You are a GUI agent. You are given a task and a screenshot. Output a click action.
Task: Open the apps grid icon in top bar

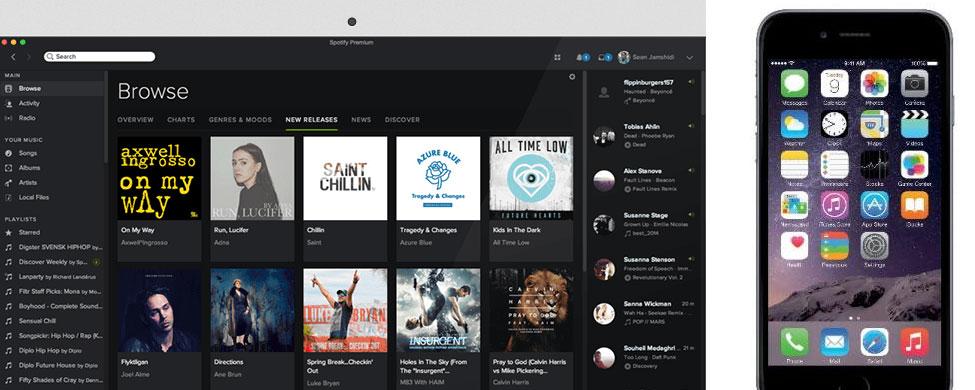(557, 57)
